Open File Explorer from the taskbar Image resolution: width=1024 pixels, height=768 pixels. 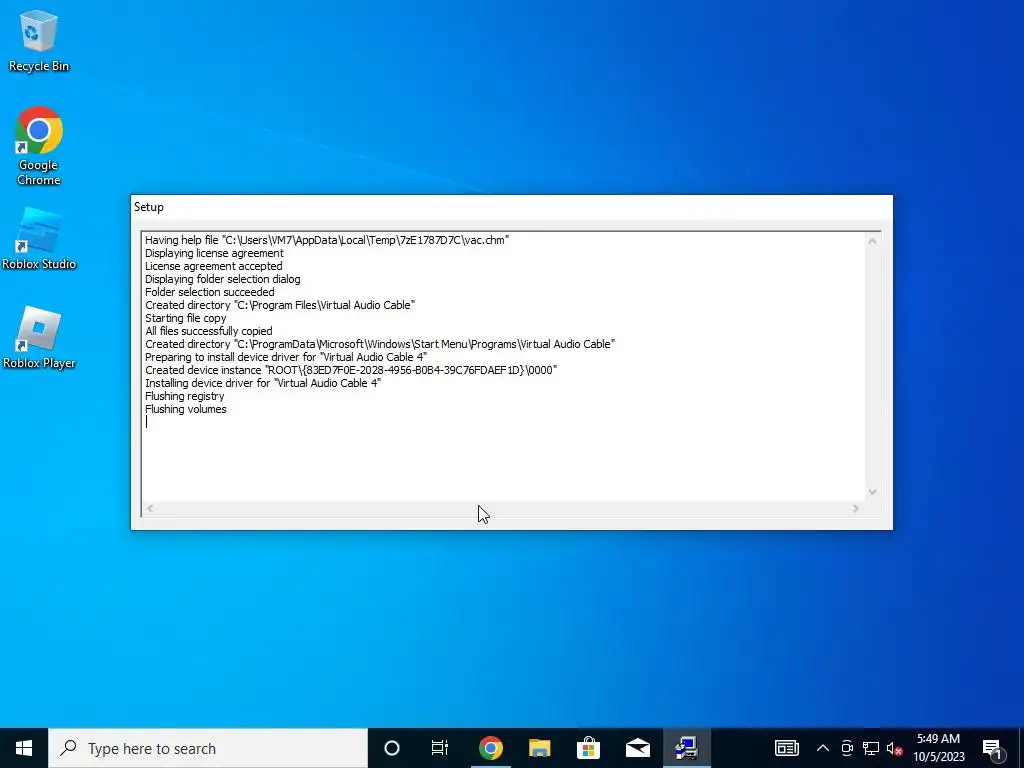coord(539,748)
